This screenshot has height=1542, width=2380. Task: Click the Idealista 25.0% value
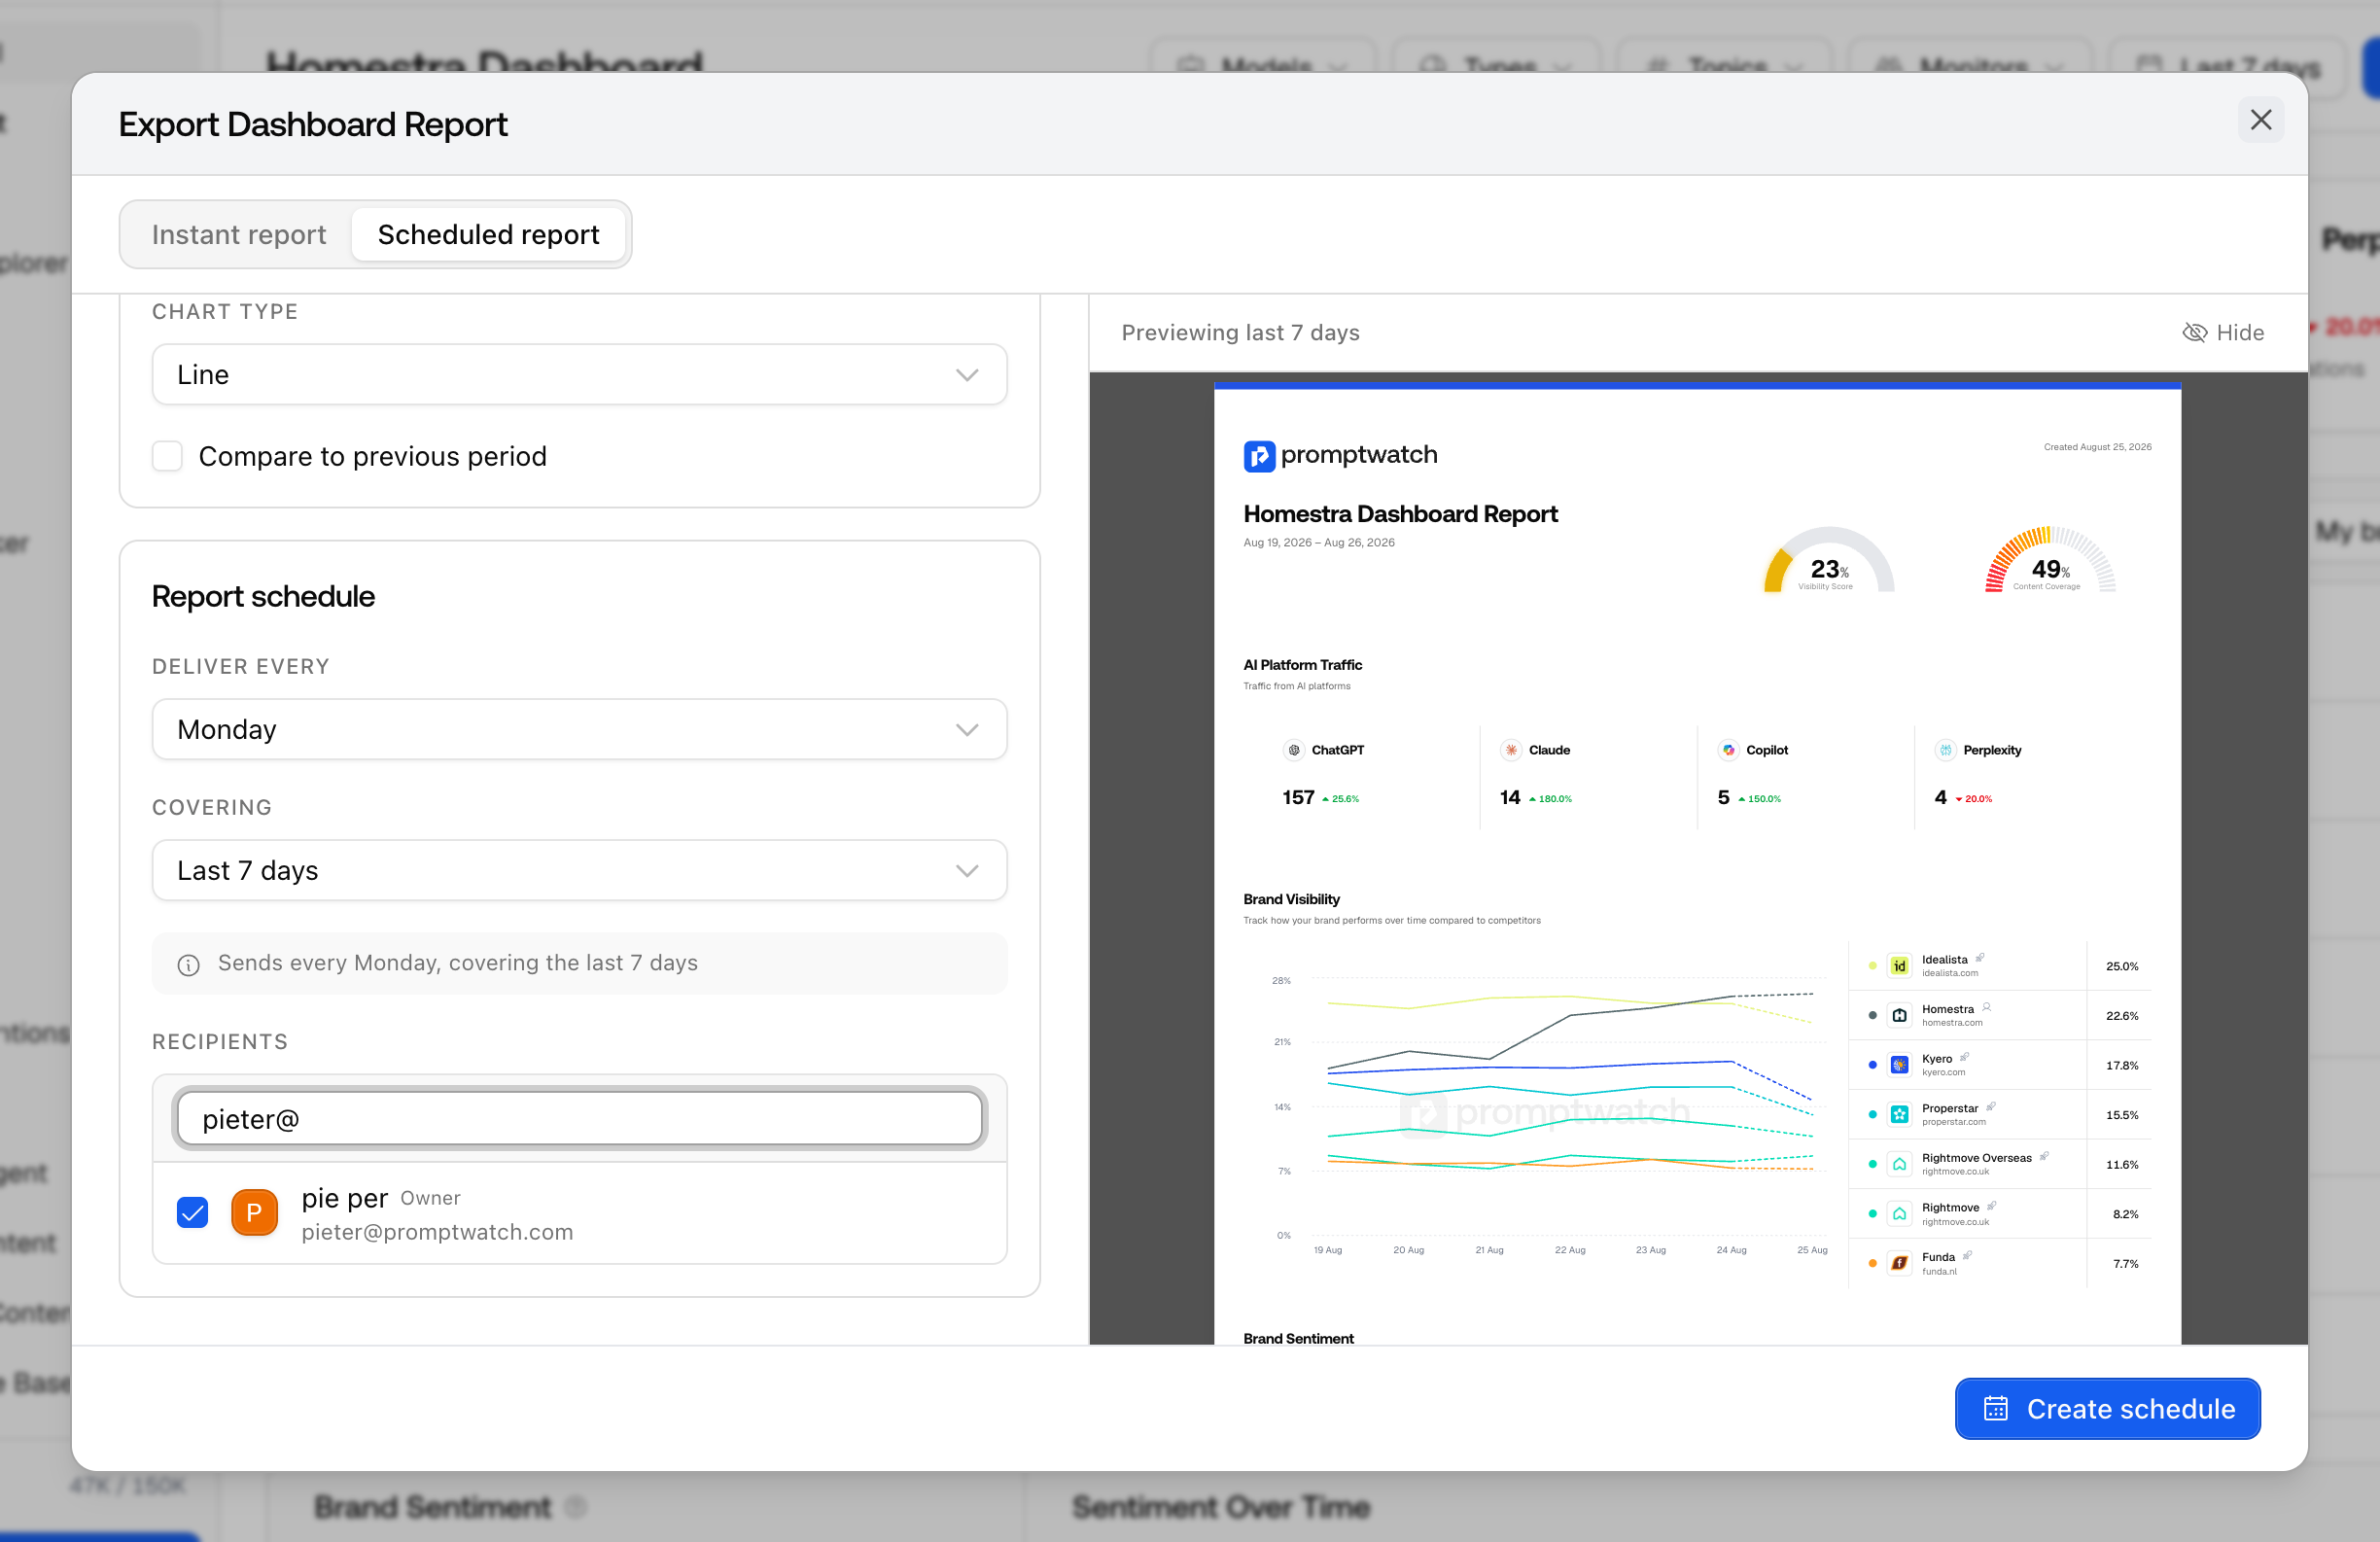point(2121,966)
